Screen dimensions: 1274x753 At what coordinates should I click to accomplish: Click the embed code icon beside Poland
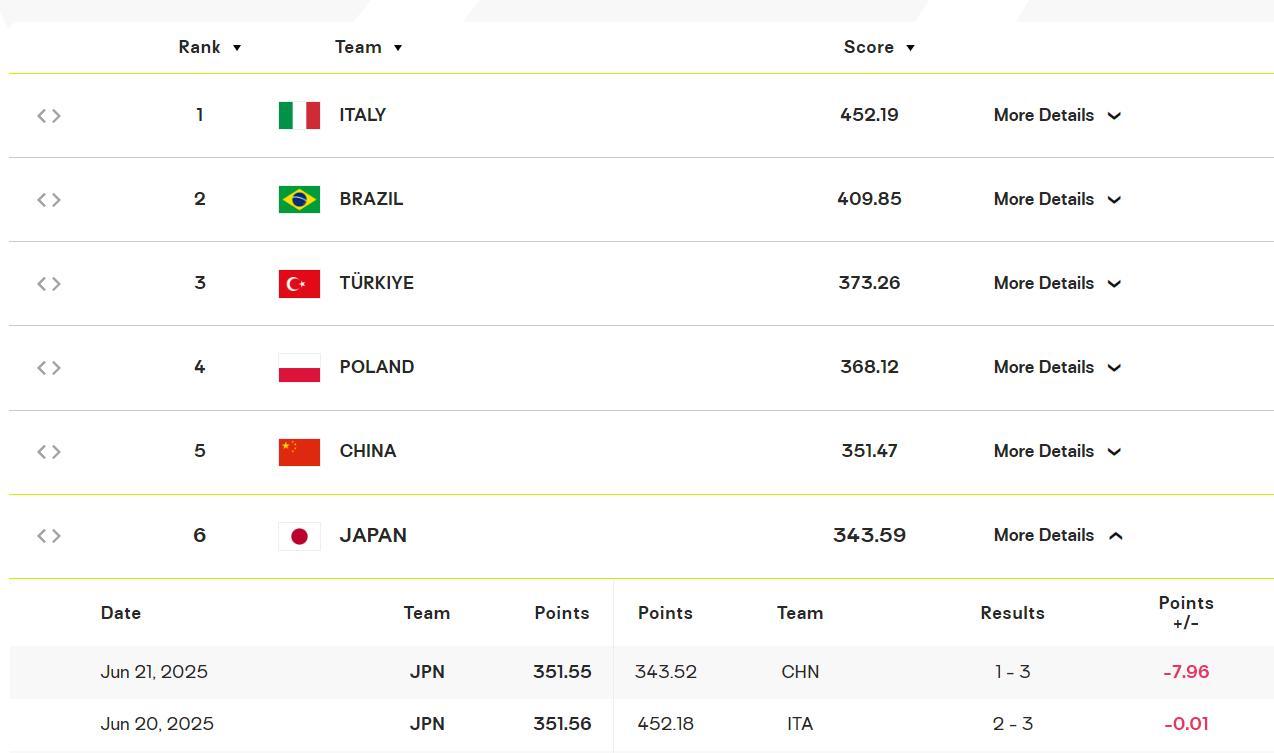point(49,368)
